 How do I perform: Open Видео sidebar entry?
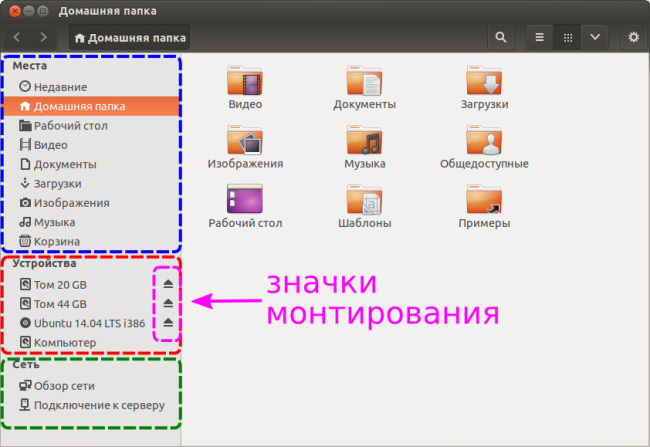click(91, 145)
